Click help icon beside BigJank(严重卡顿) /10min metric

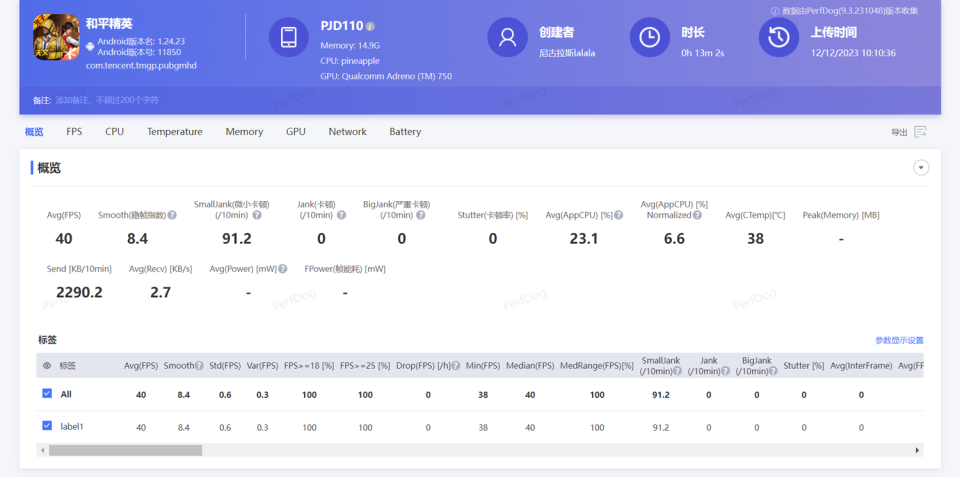tap(421, 216)
